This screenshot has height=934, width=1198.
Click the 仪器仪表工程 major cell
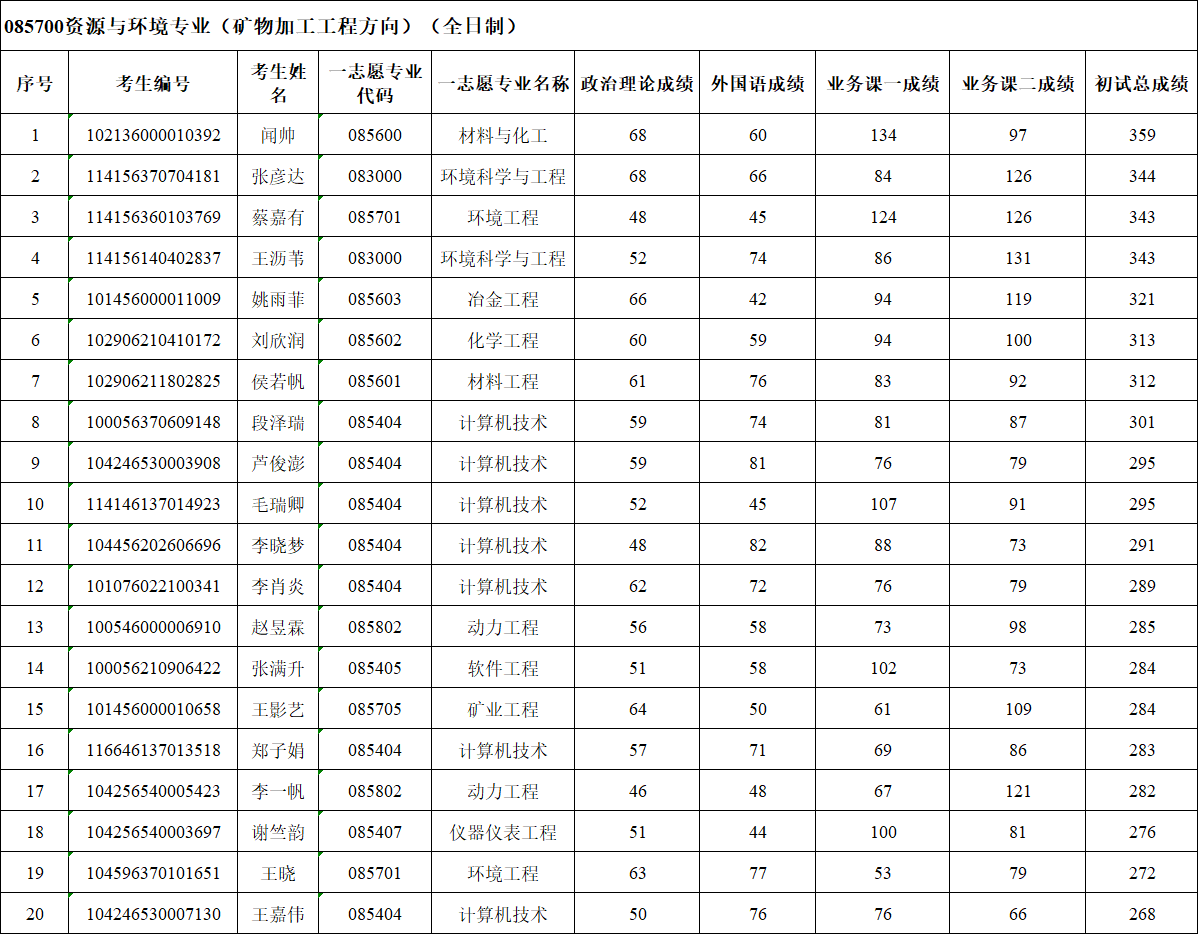tap(503, 832)
